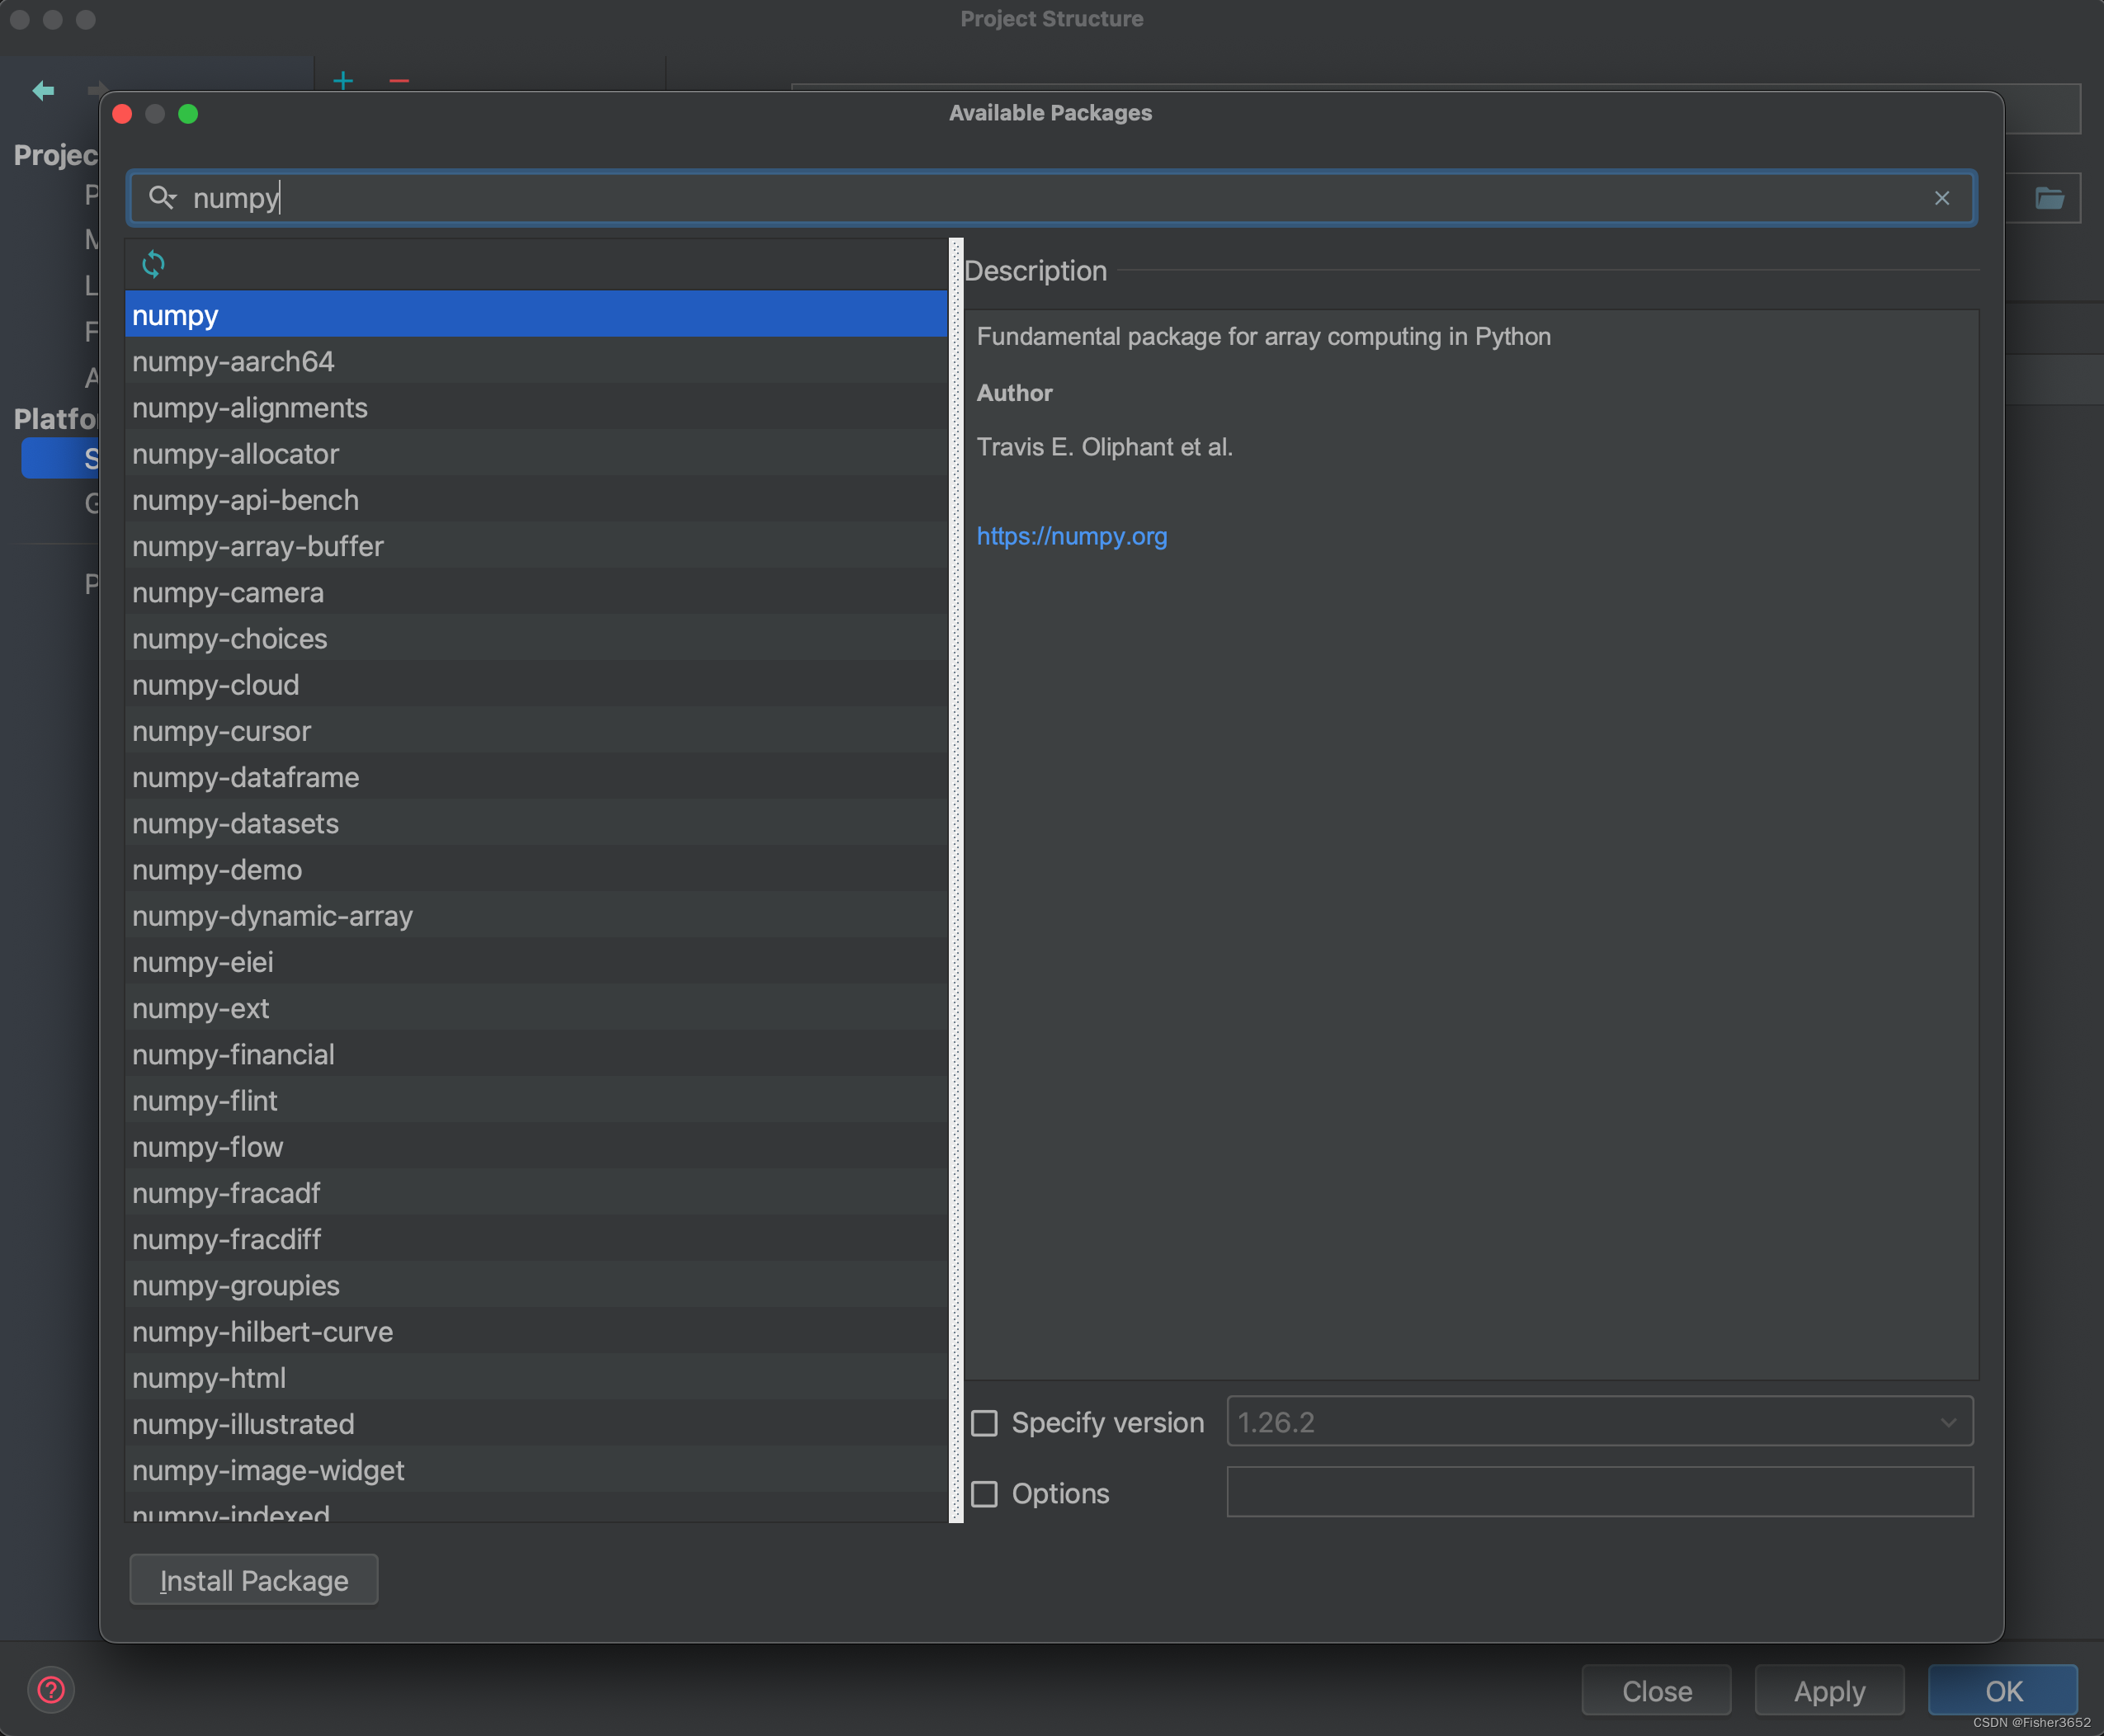This screenshot has height=1736, width=2104.
Task: Close the Available Packages dialog
Action: pos(122,114)
